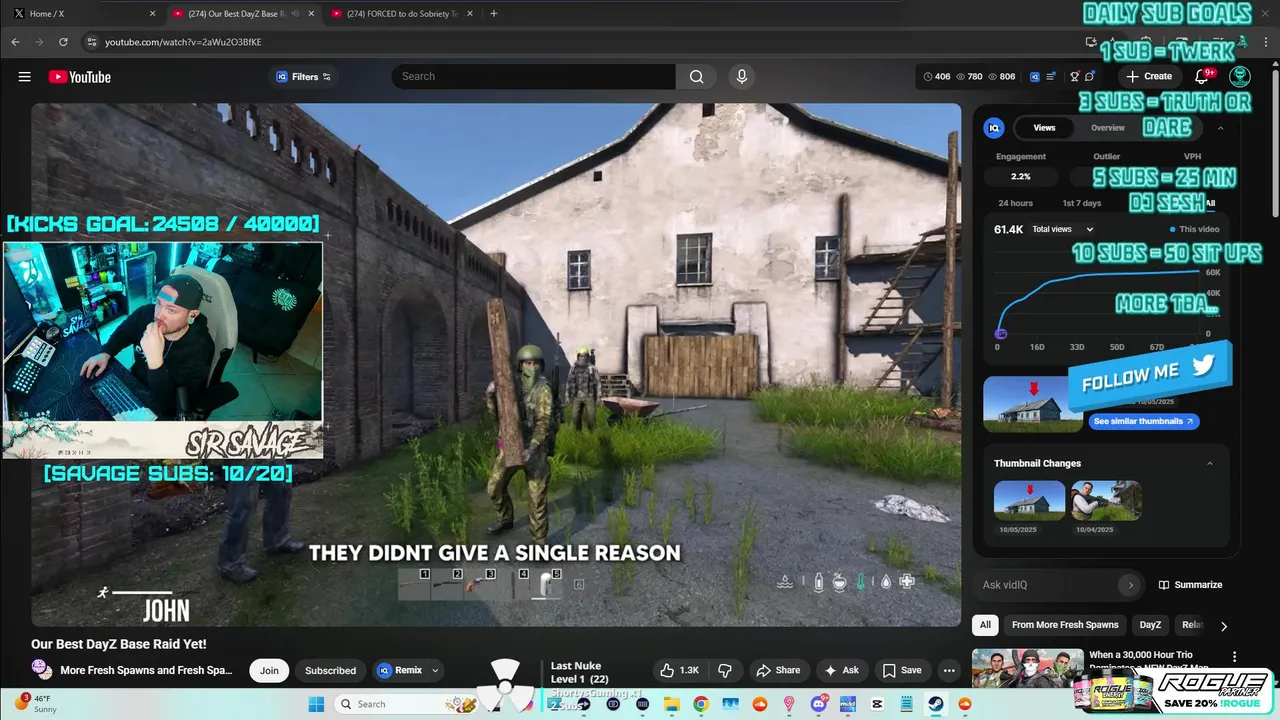Screen dimensions: 1280x720
Task: Reload the page with the refresh icon
Action: 63,42
